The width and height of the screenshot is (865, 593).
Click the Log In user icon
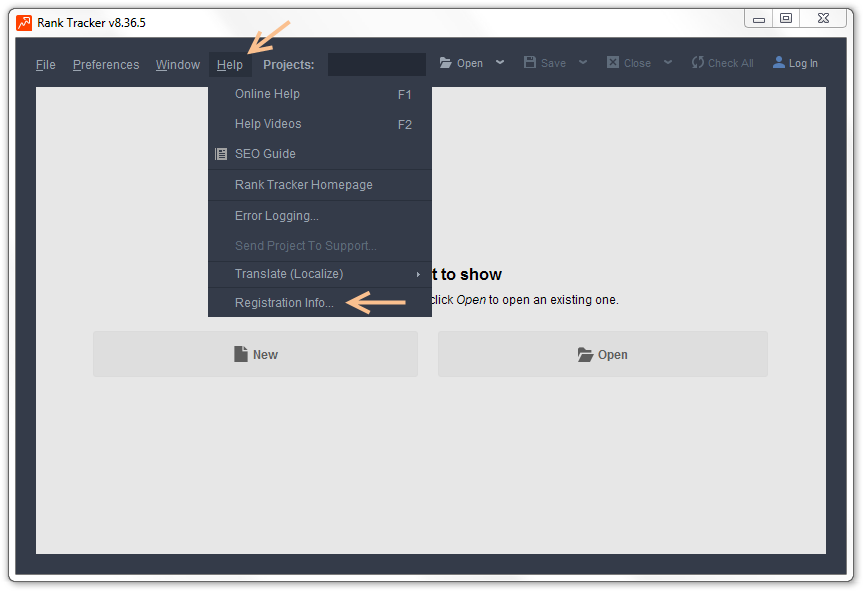778,62
